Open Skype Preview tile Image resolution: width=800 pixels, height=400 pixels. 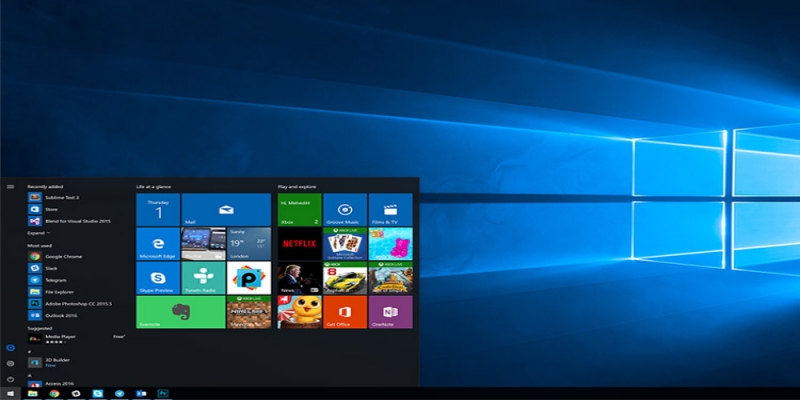point(157,278)
